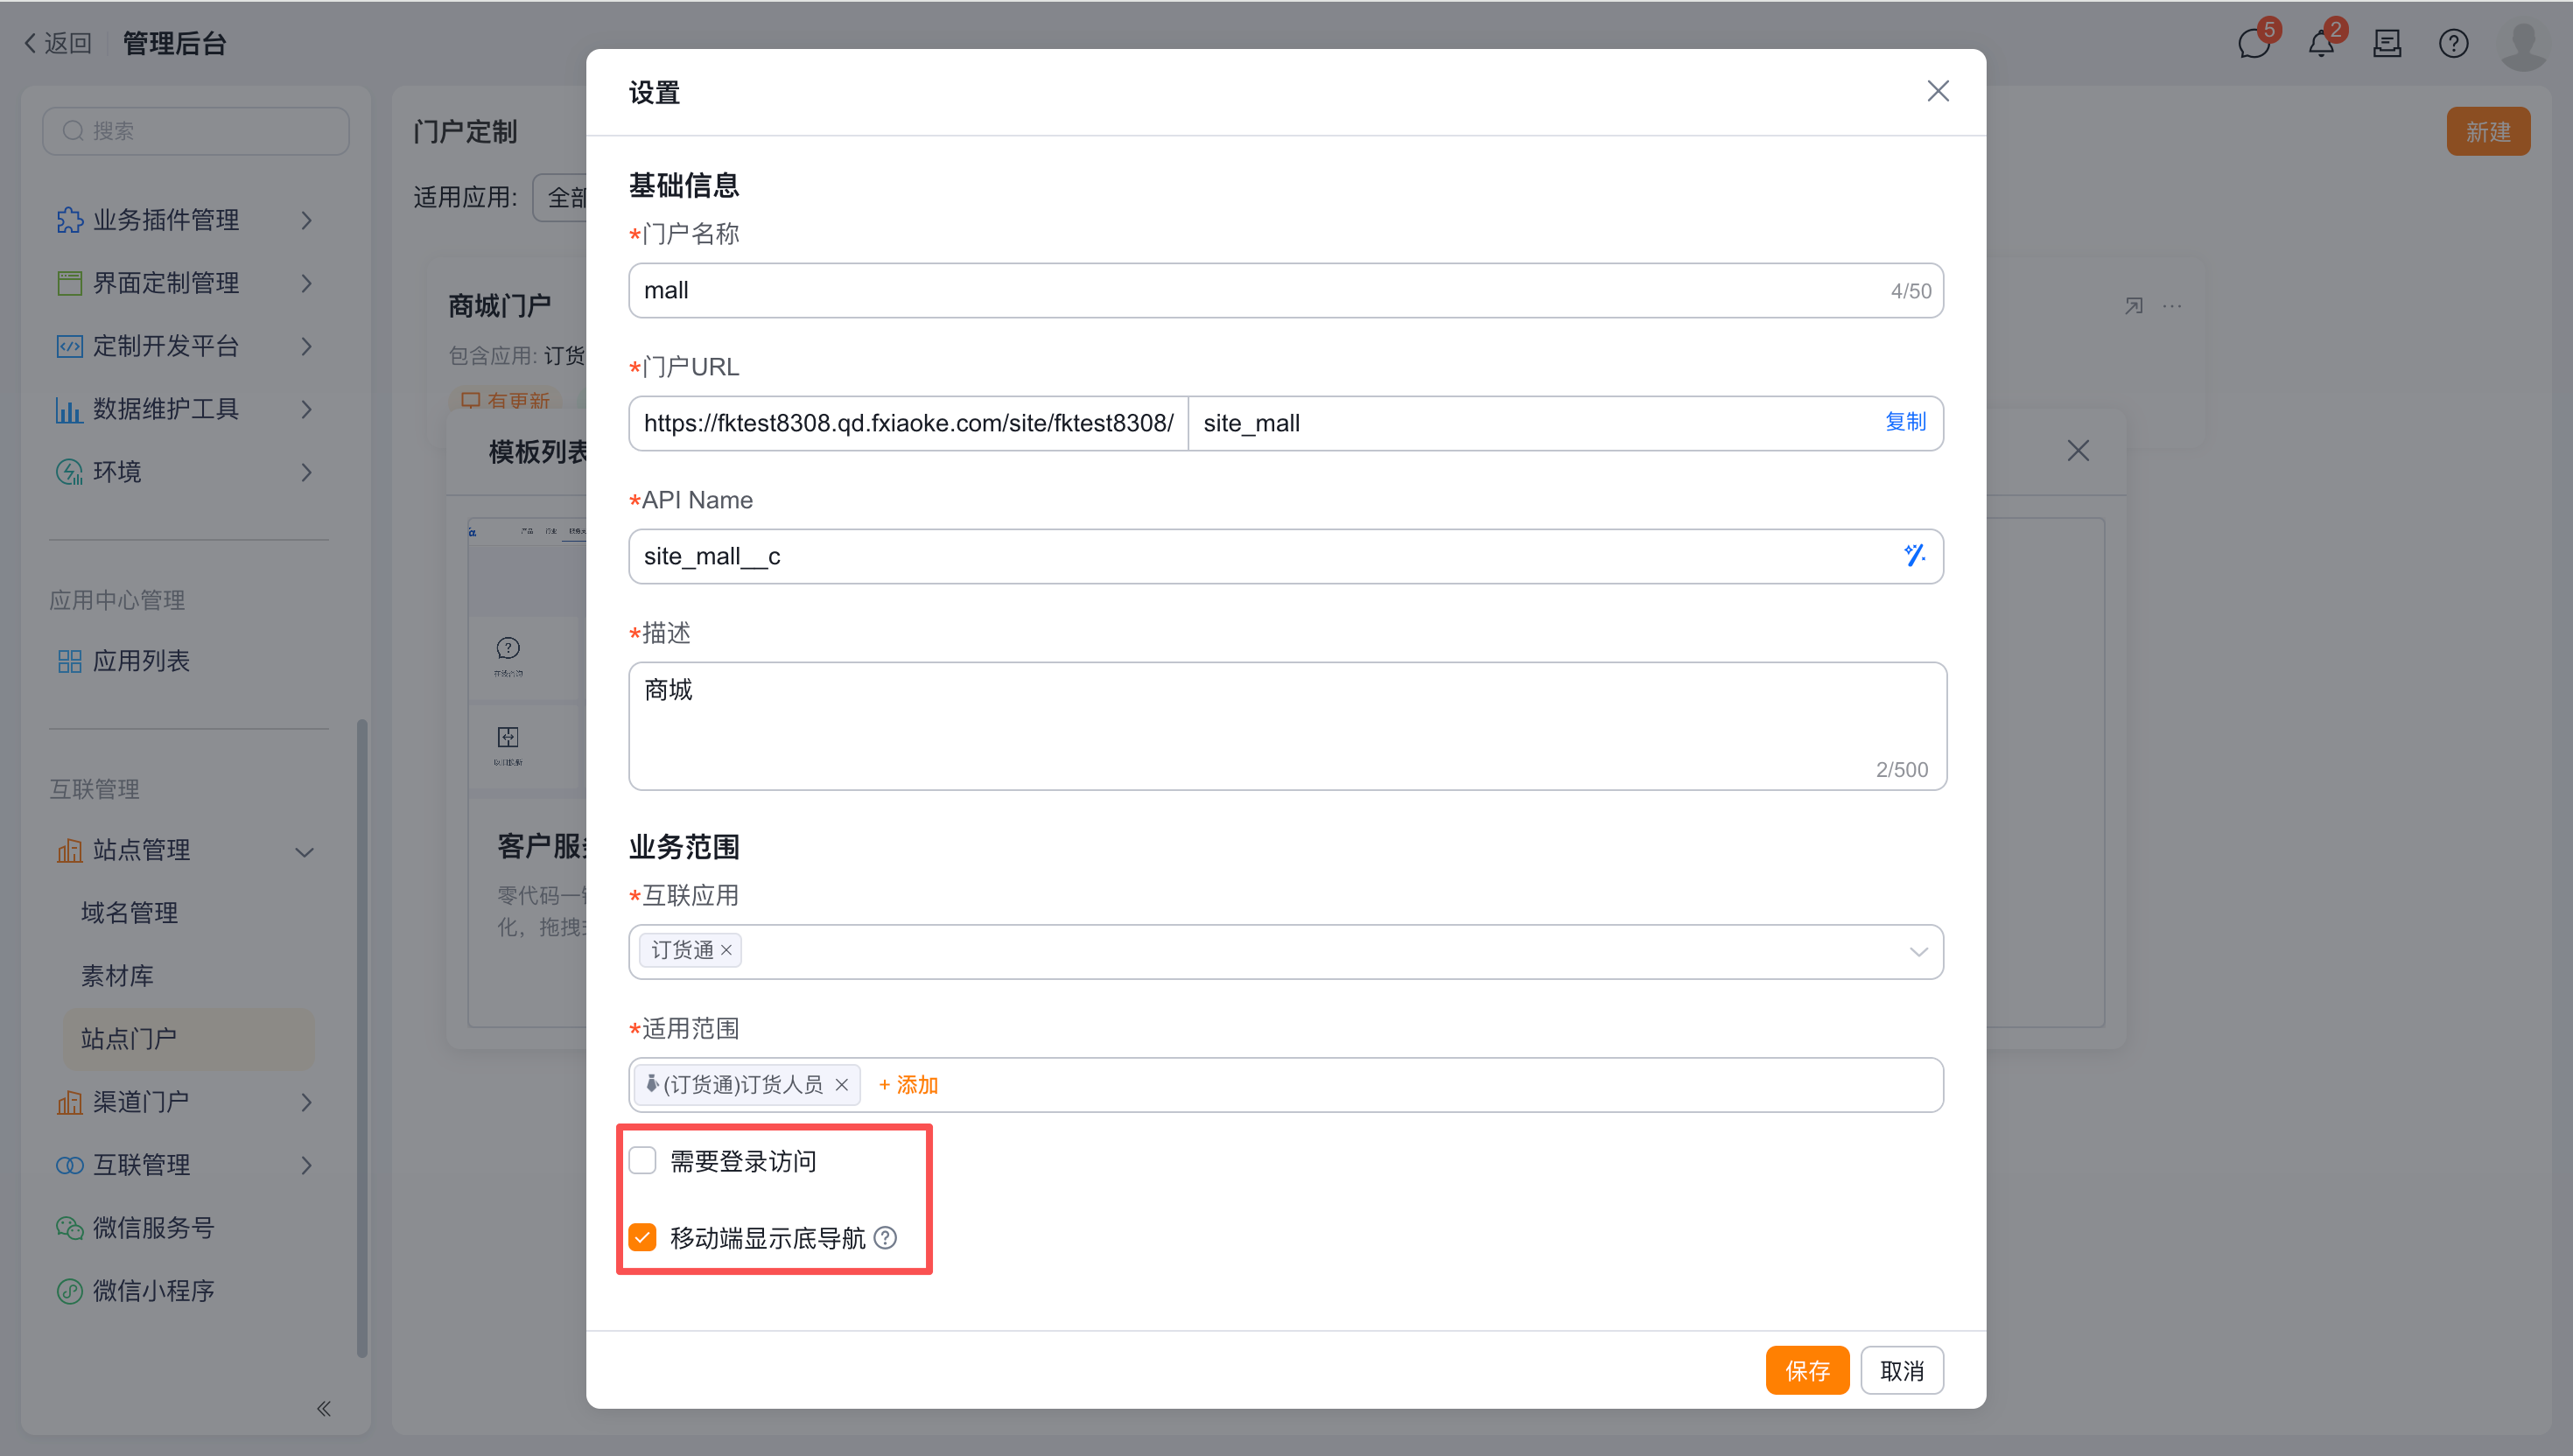Click the 保存 button

[x=1806, y=1370]
